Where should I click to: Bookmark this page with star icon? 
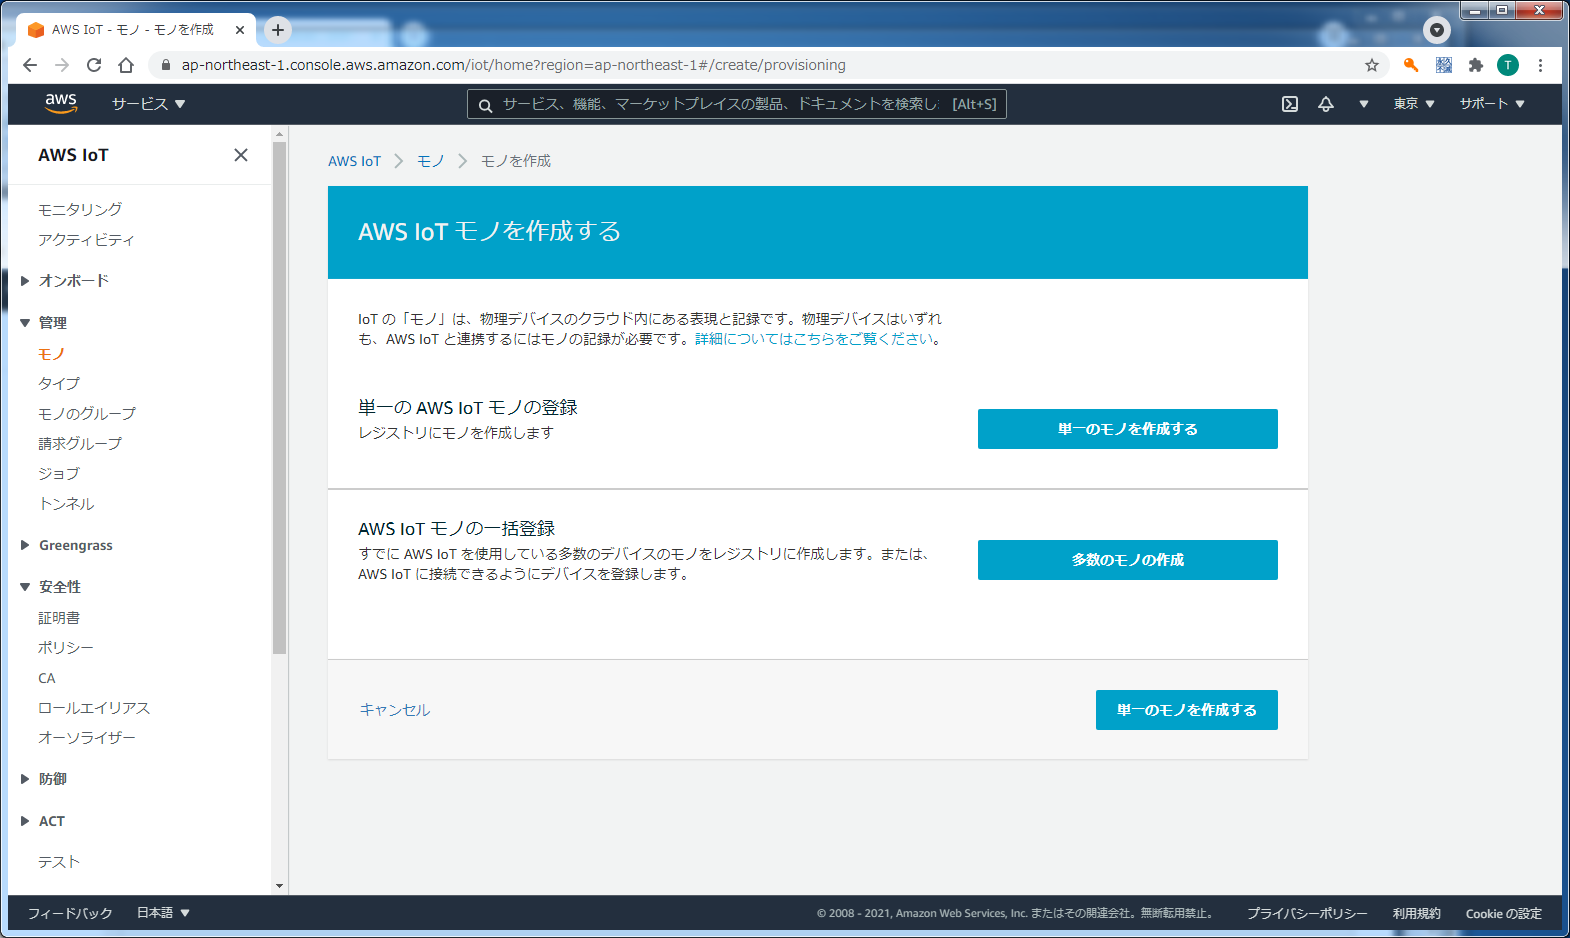(x=1372, y=65)
